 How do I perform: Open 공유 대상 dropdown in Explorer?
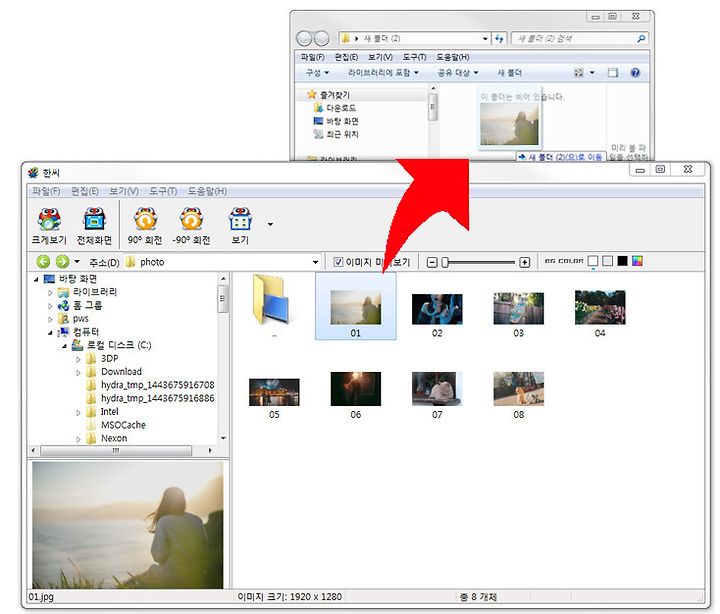458,73
